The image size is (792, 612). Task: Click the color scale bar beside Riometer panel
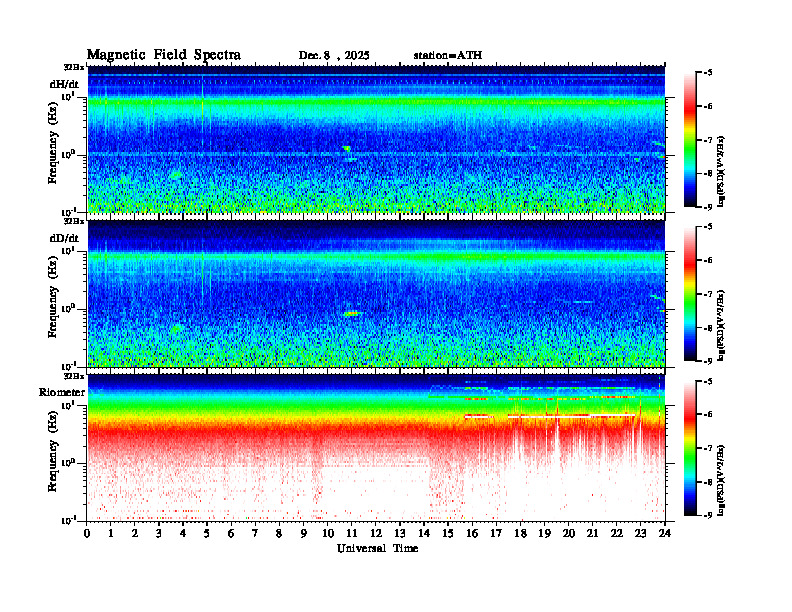coord(690,448)
